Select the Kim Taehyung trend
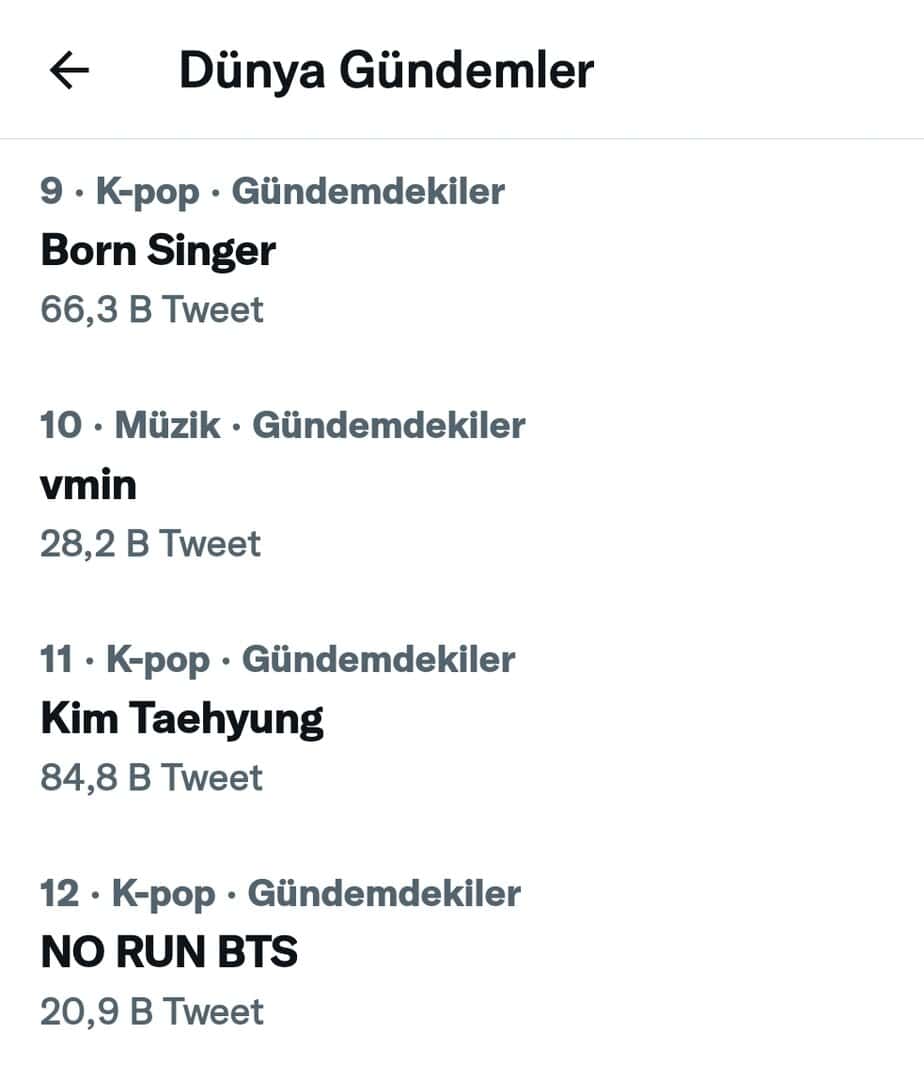Screen dimensions: 924x1065 point(182,718)
